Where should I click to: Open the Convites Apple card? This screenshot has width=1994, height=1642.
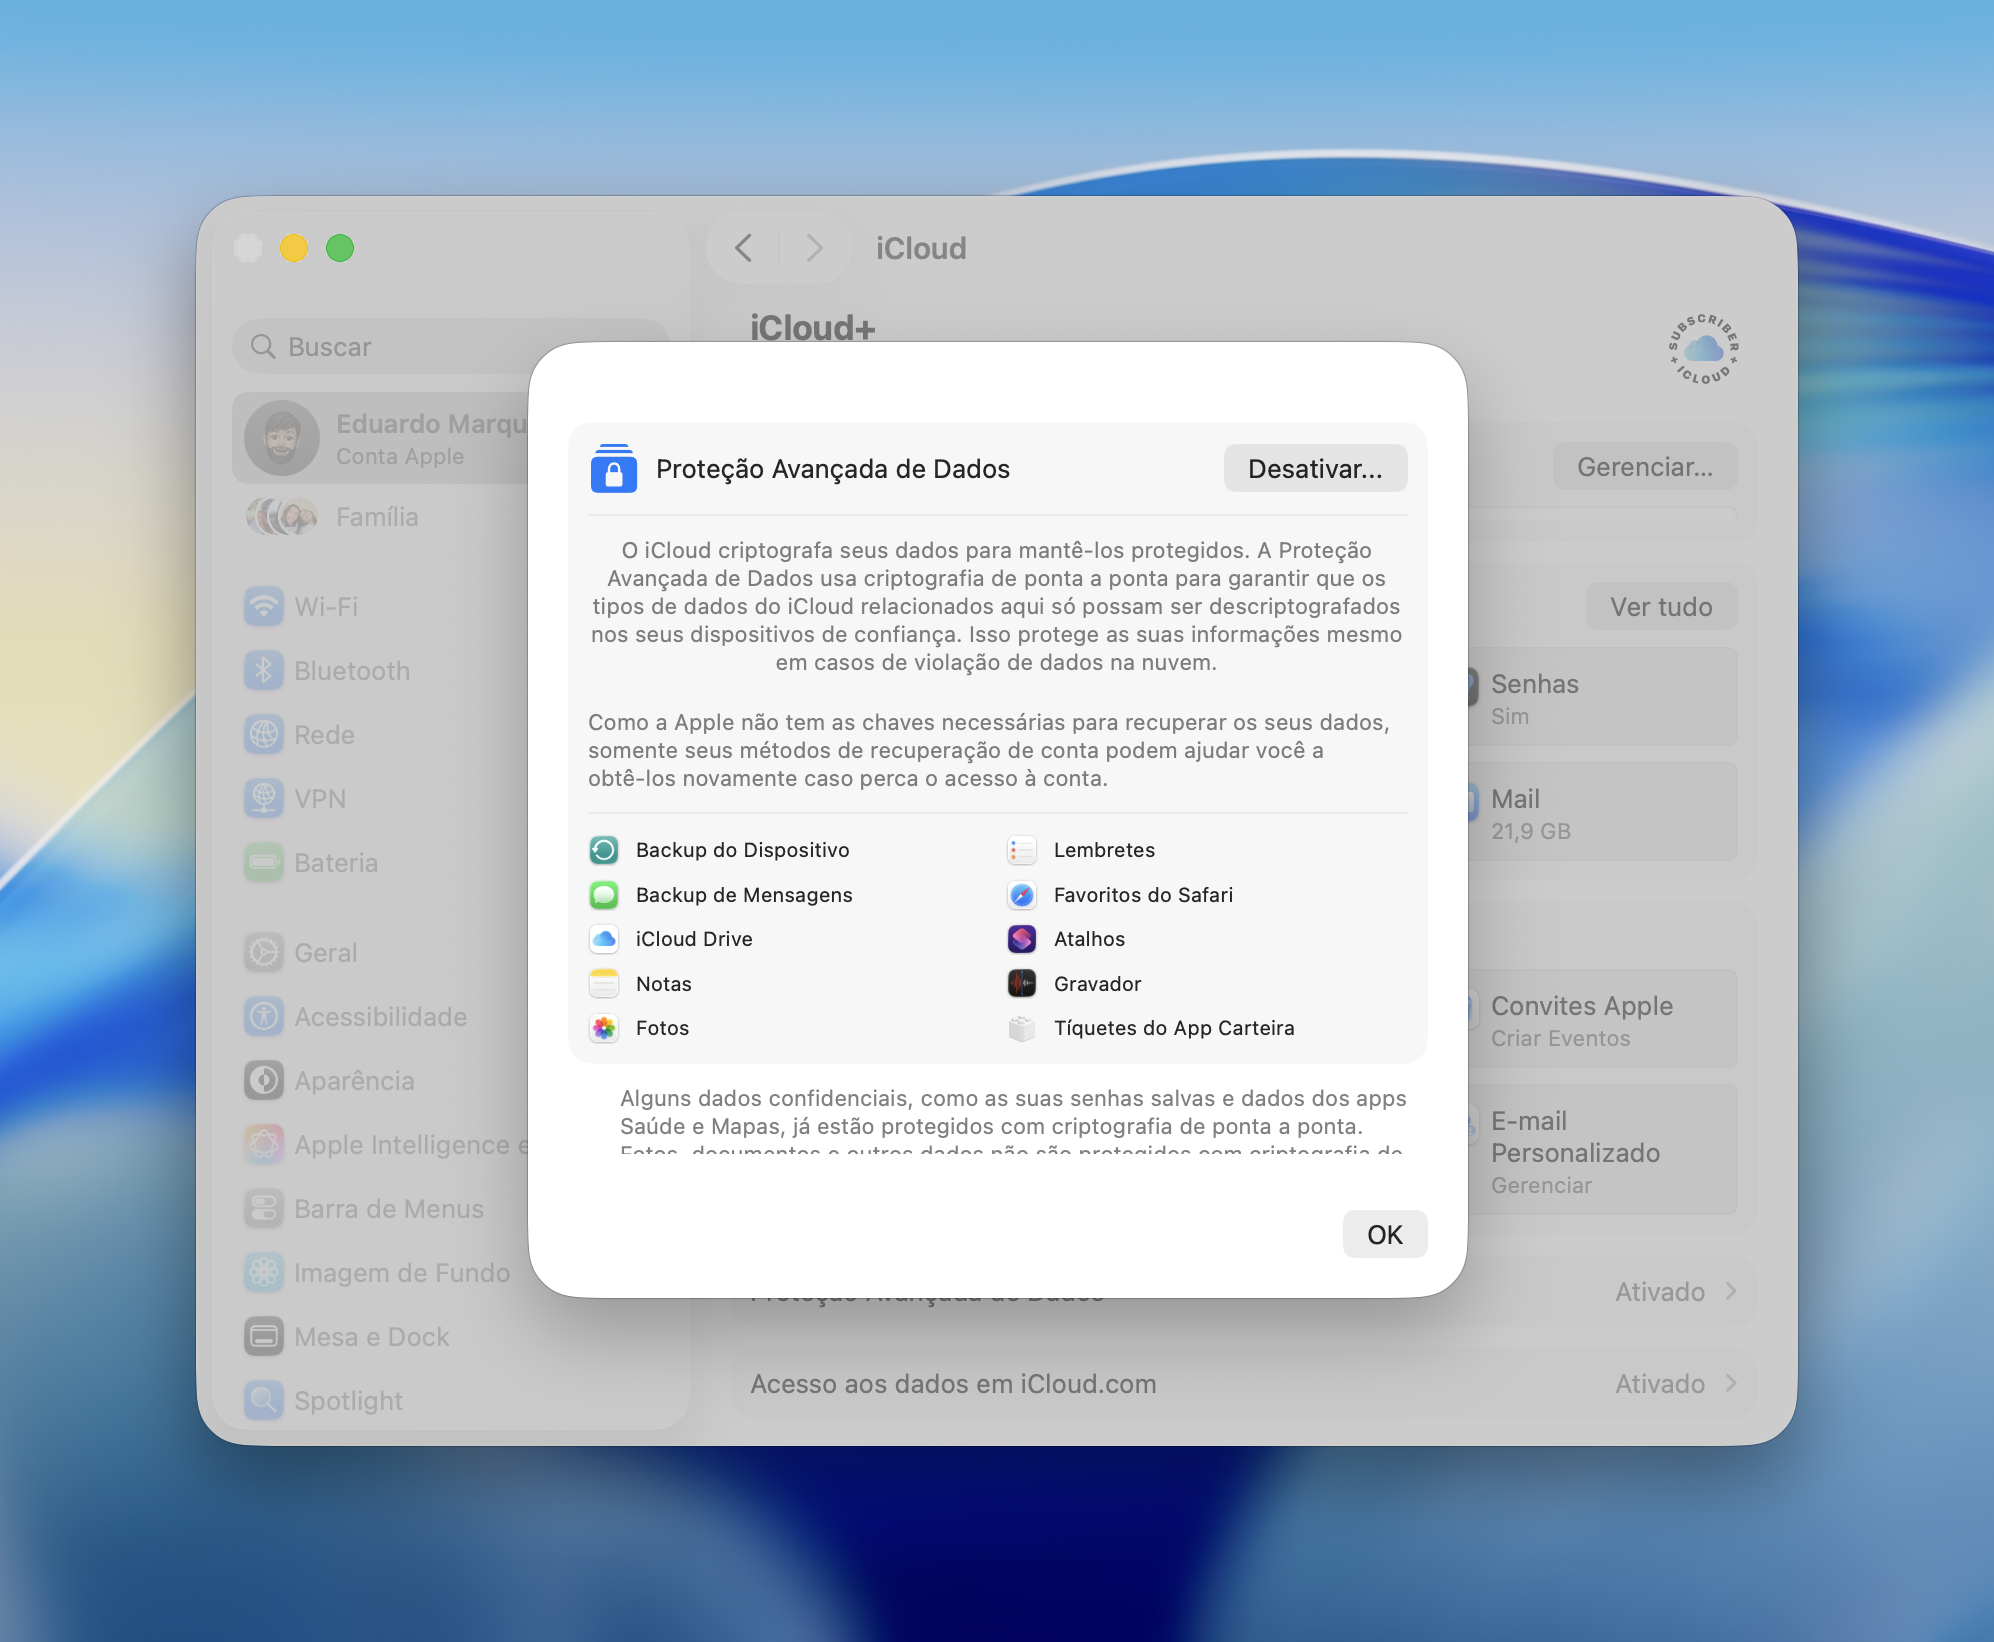click(x=1602, y=1020)
